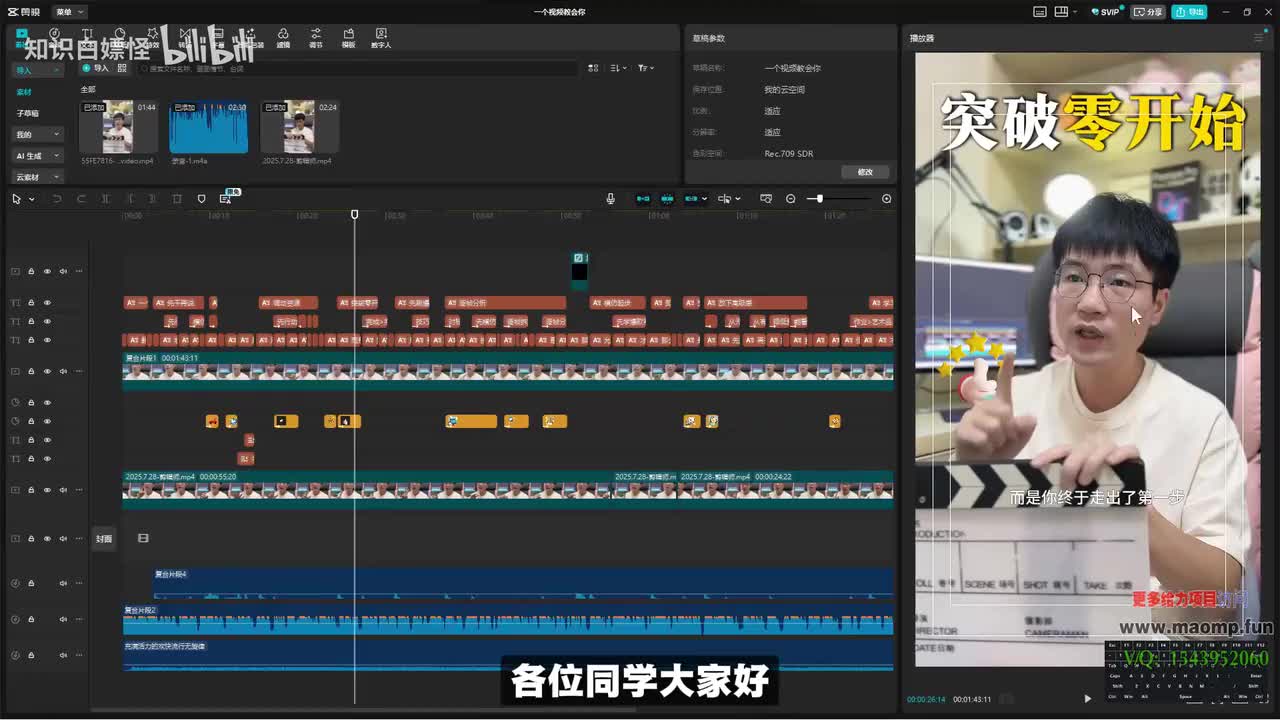Open the 模板 templates tab

click(x=348, y=38)
